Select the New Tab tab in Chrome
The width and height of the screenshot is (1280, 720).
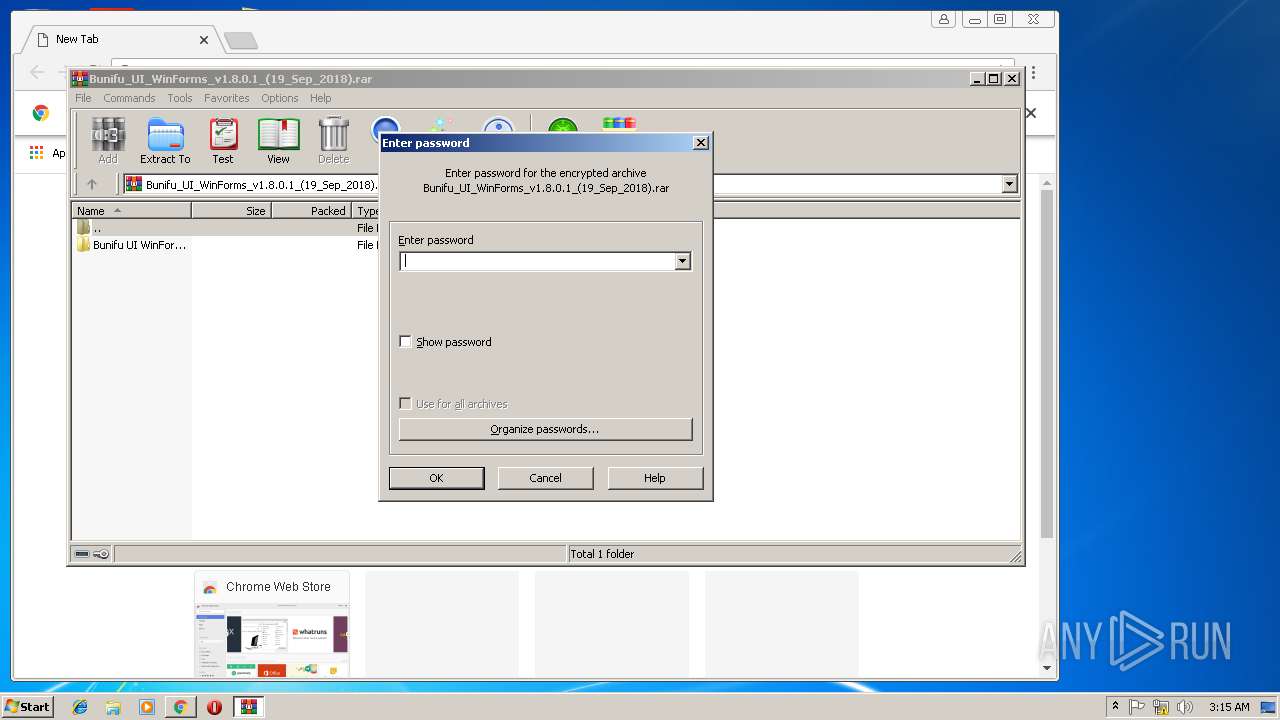[x=120, y=39]
